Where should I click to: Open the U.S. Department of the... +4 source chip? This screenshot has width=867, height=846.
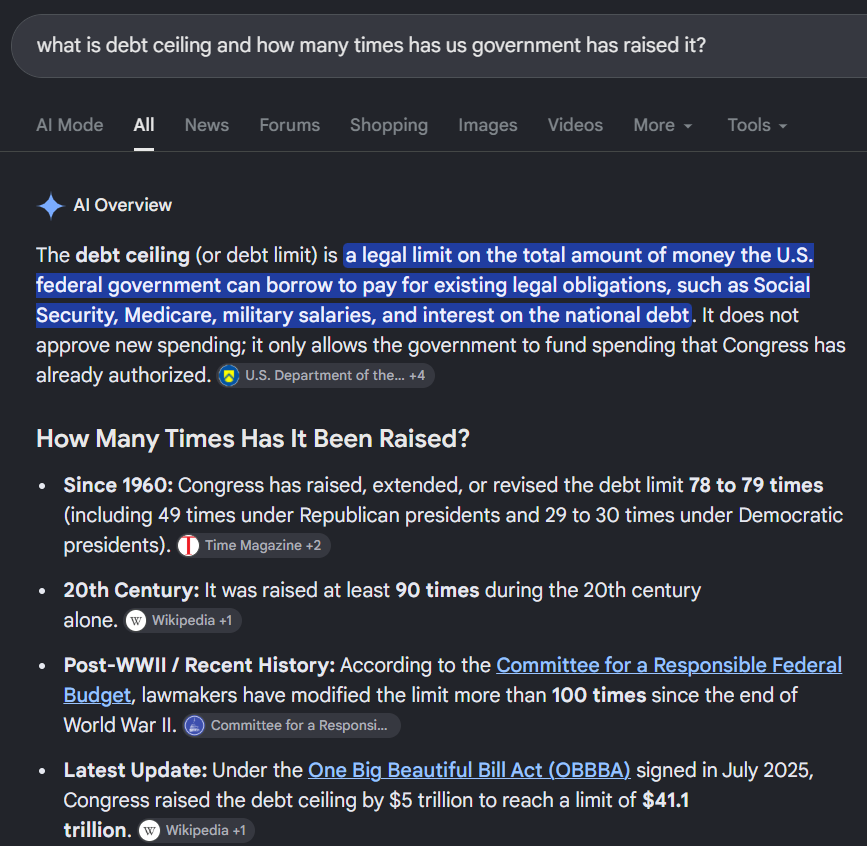(325, 376)
